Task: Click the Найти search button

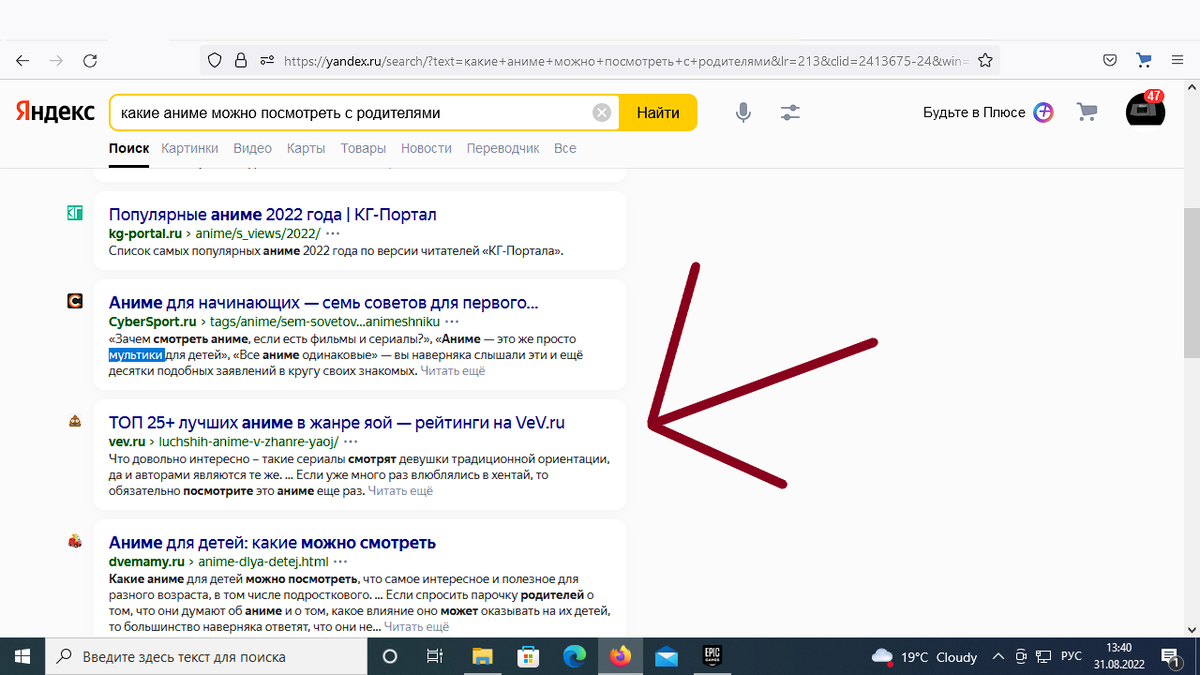Action: (658, 113)
